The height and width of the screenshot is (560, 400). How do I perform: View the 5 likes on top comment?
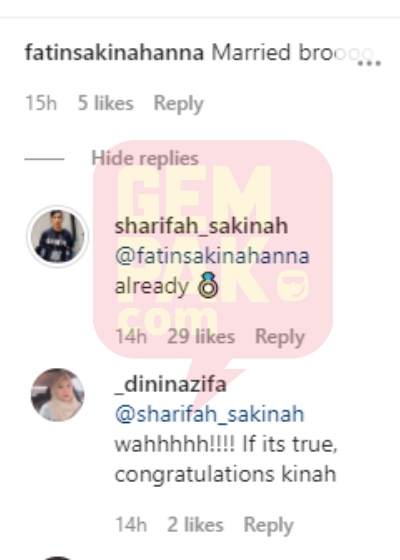click(x=105, y=103)
